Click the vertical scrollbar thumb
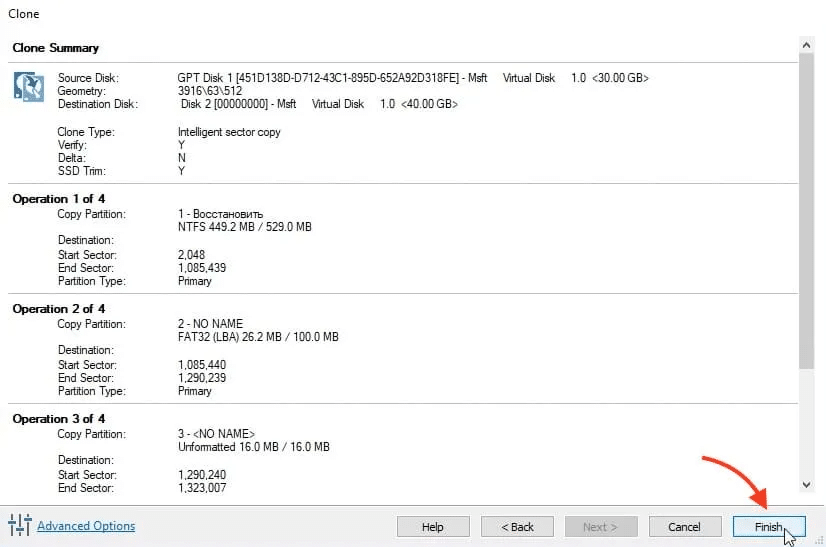Viewport: 826px width, 547px height. 808,210
